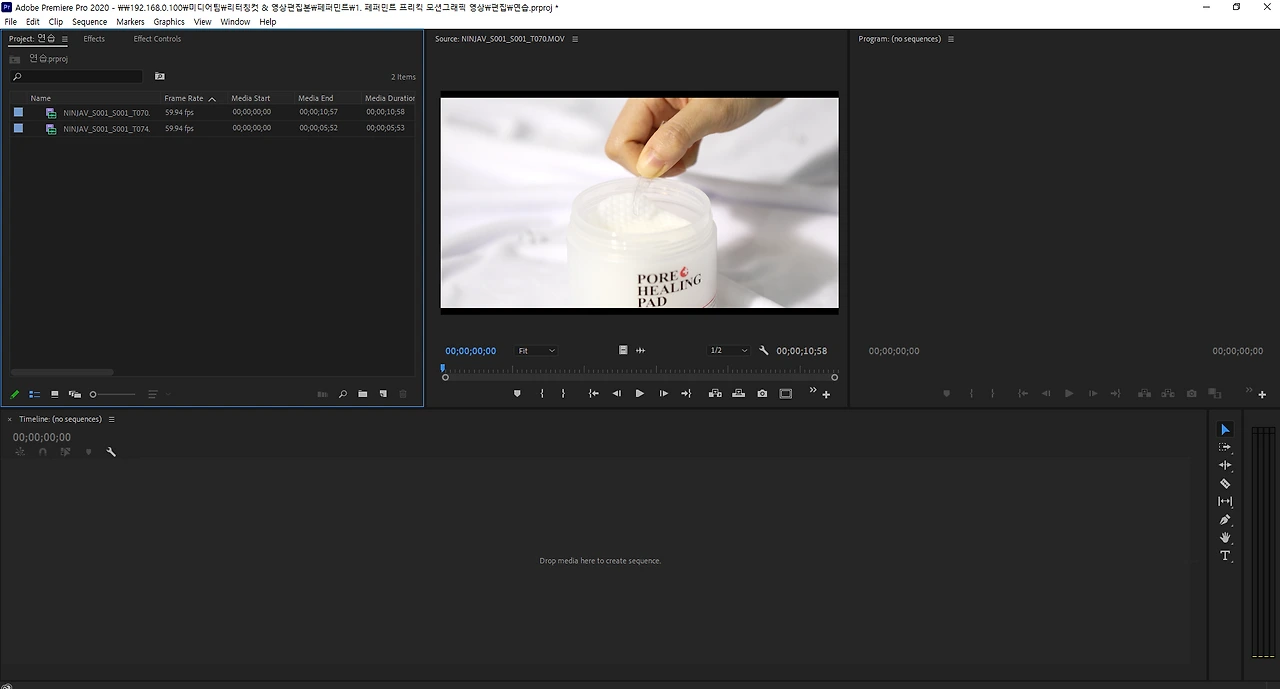
Task: Click Source monitor playhead timecode 00;00;00;00
Action: click(471, 351)
